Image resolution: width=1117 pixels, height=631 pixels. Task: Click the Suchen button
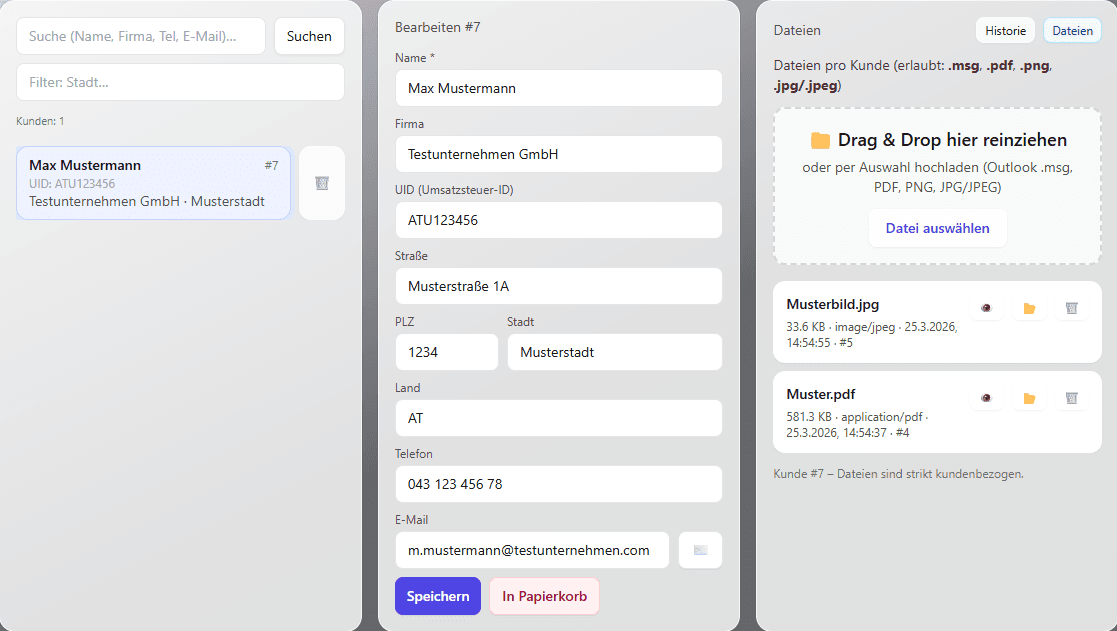click(309, 36)
